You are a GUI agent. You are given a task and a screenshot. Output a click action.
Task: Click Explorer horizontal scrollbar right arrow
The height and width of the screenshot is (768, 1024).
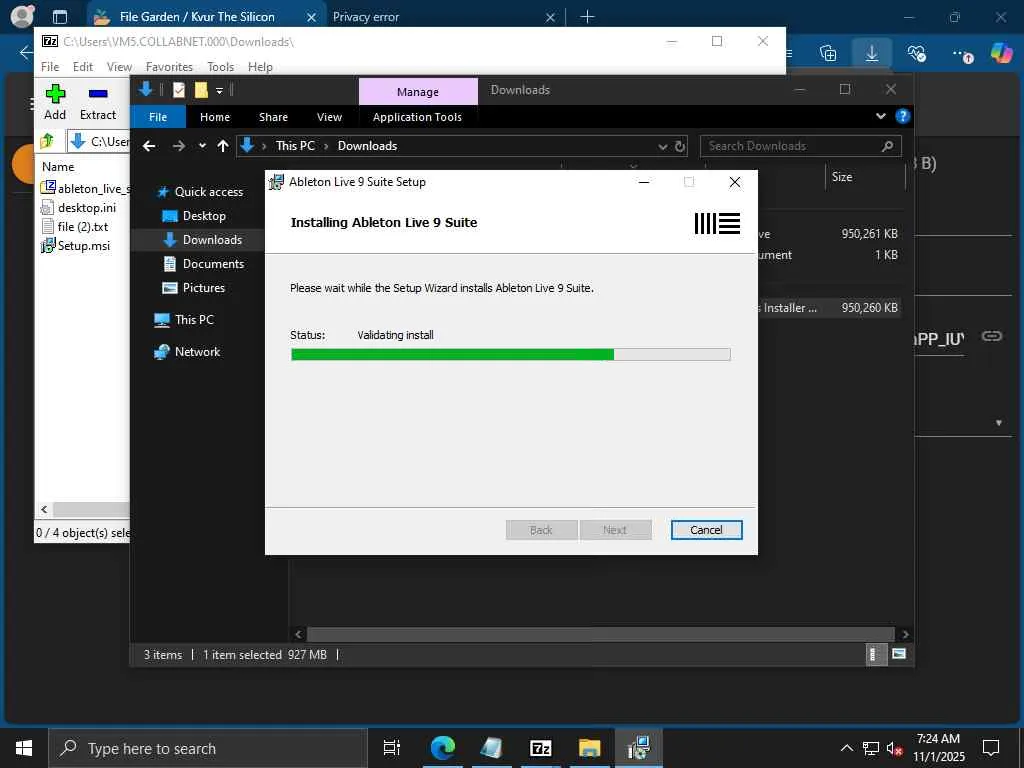pos(904,634)
